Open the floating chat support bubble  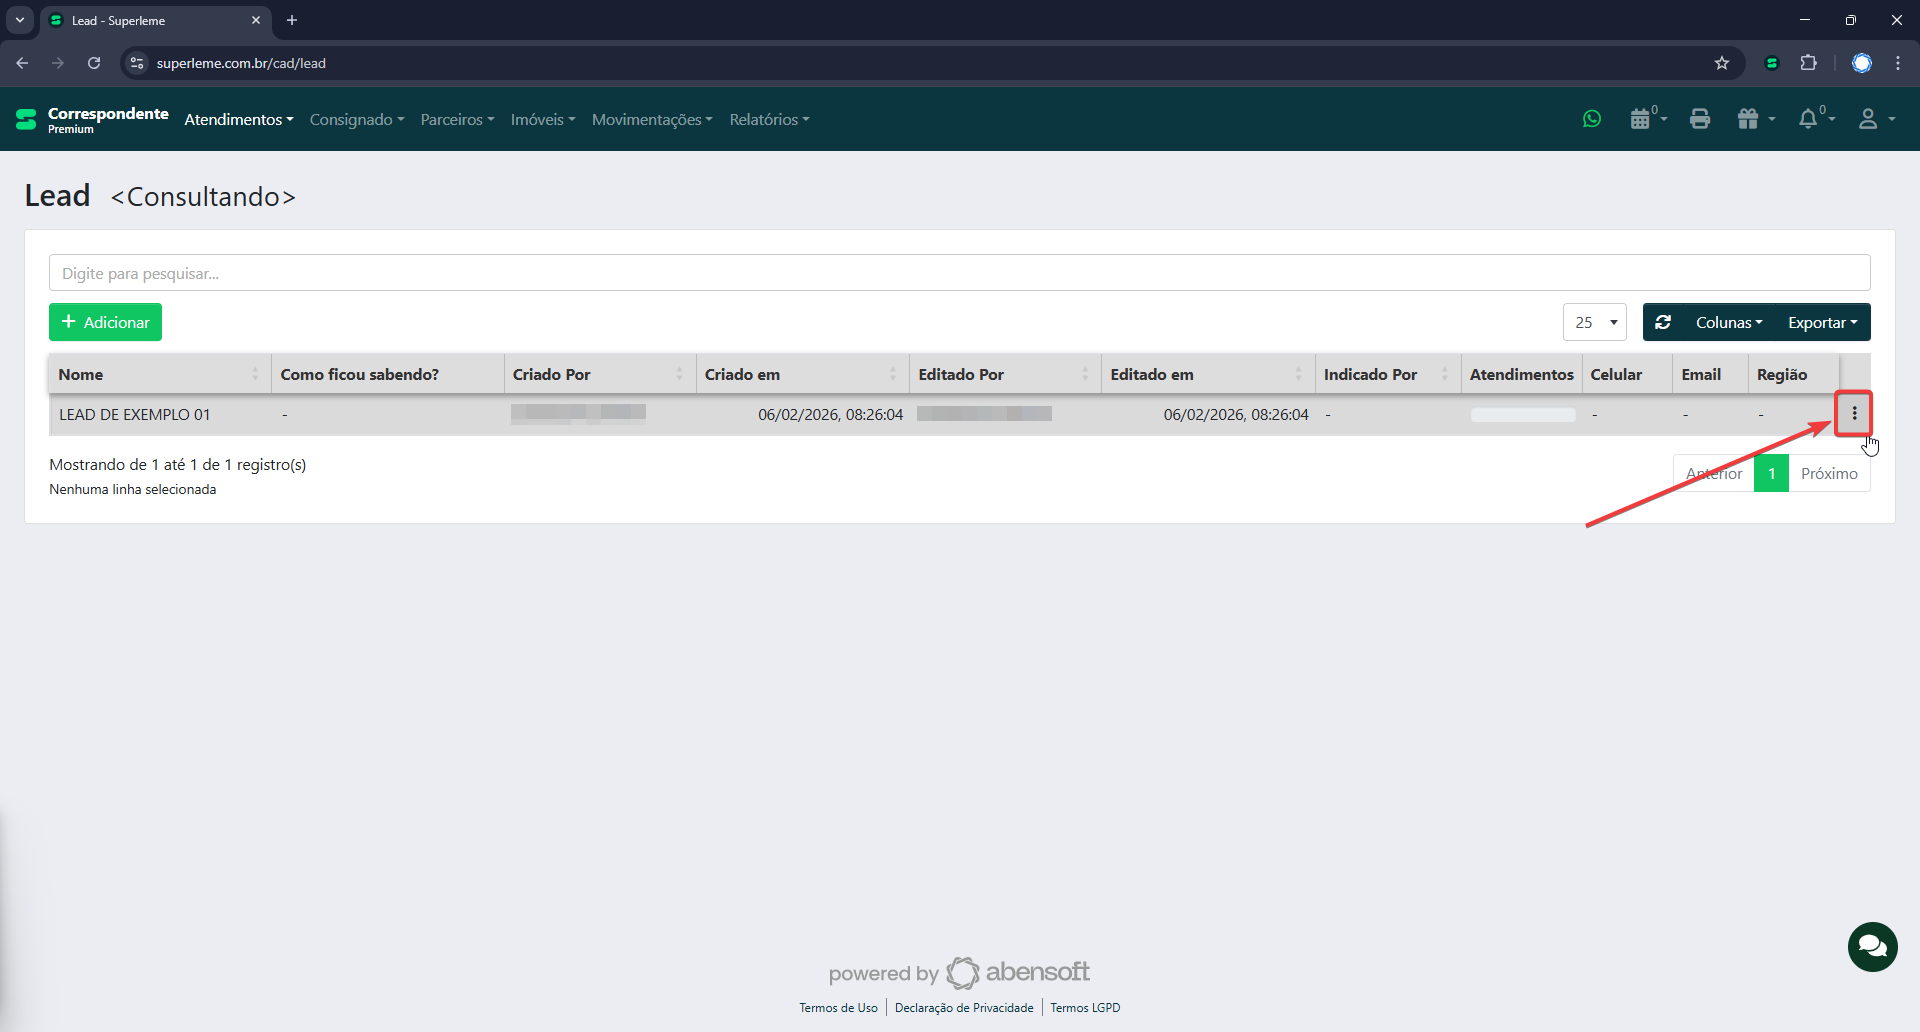pyautogui.click(x=1872, y=946)
